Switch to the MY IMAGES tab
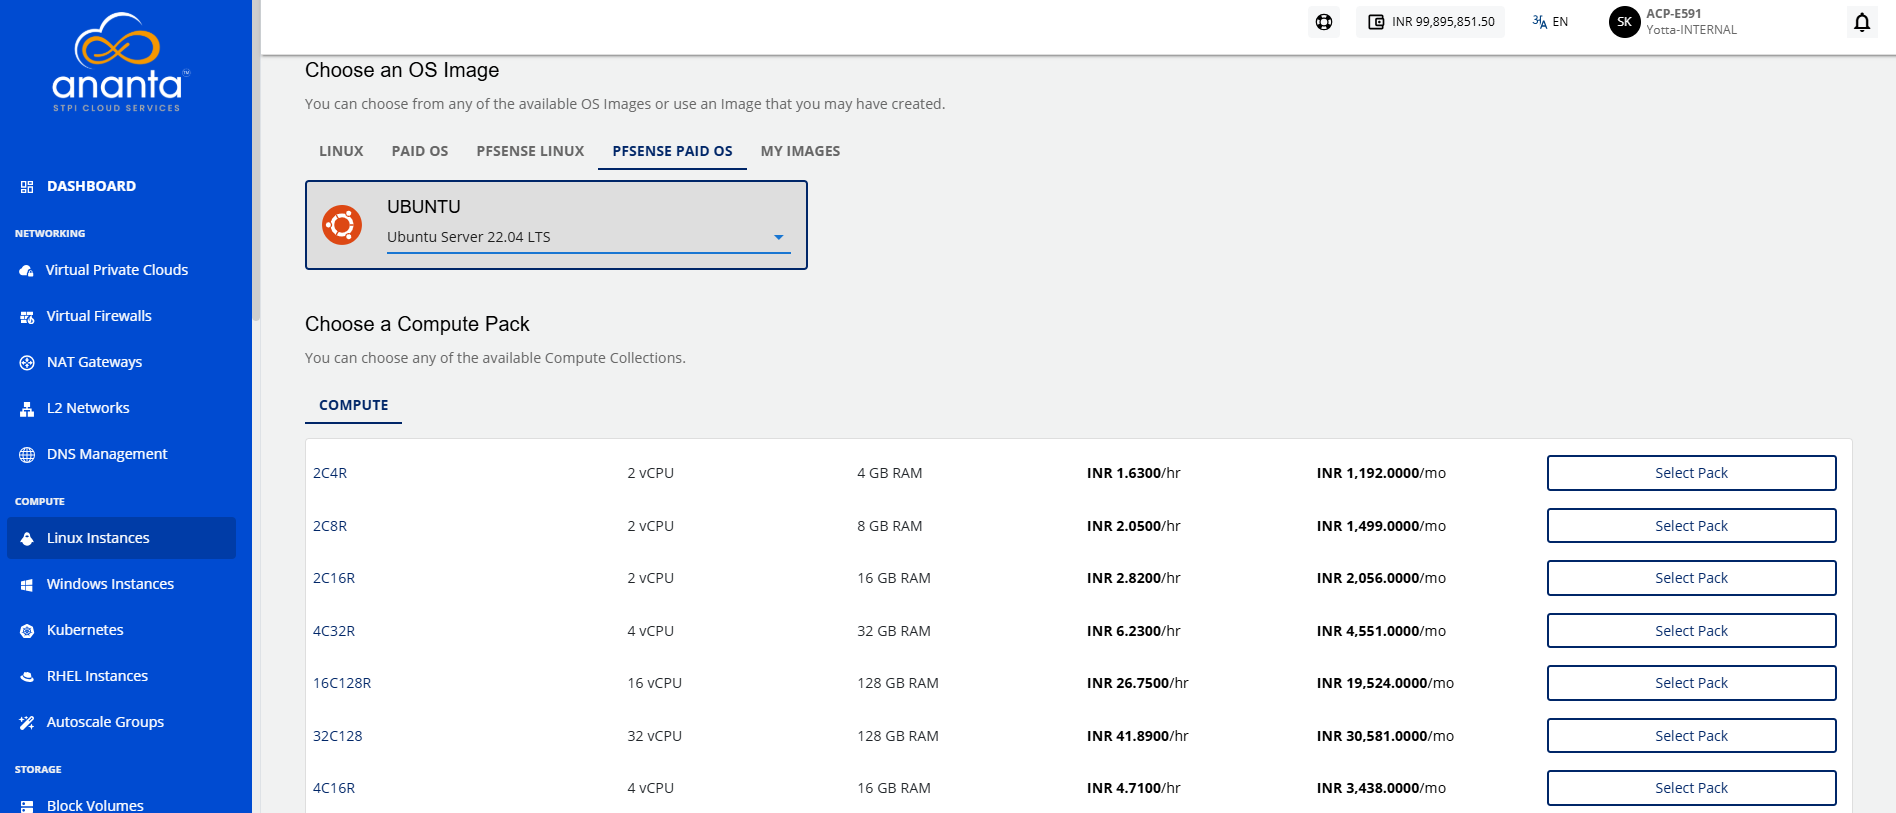Image resolution: width=1896 pixels, height=813 pixels. pos(800,151)
